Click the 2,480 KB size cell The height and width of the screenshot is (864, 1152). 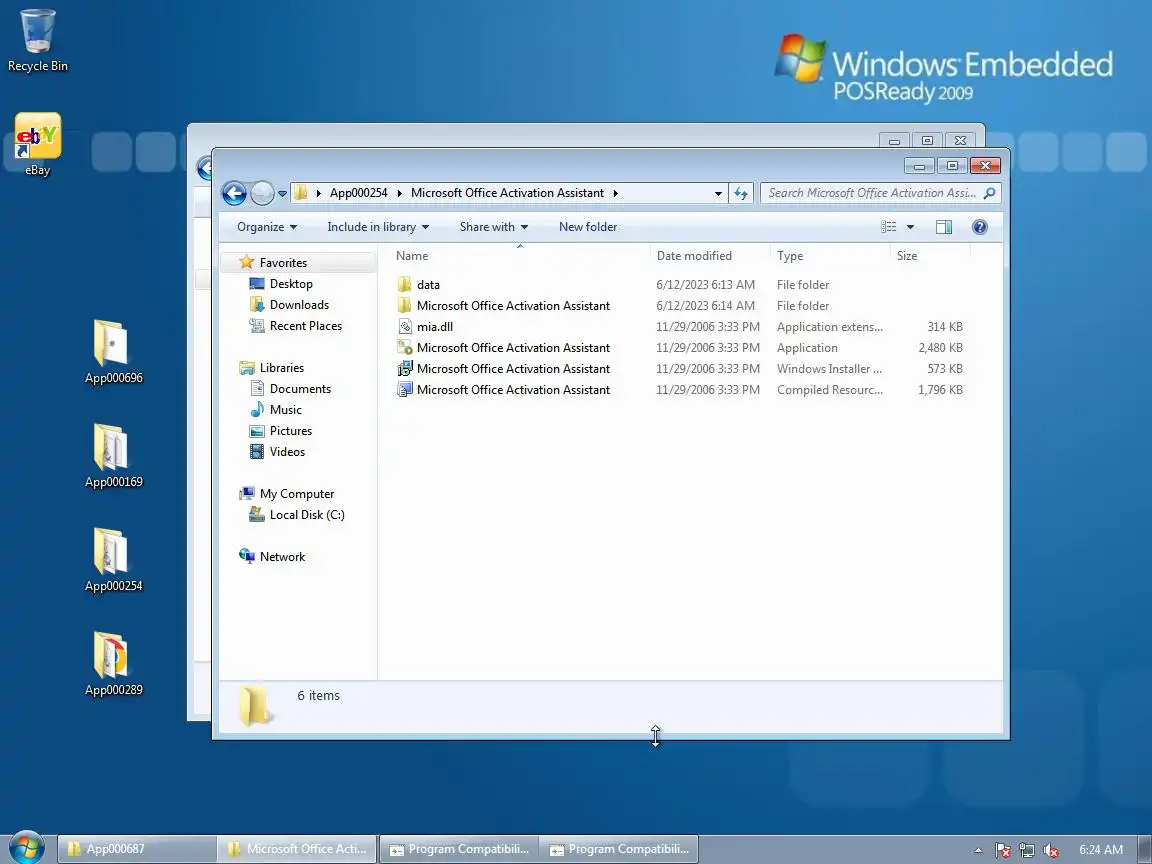[940, 348]
